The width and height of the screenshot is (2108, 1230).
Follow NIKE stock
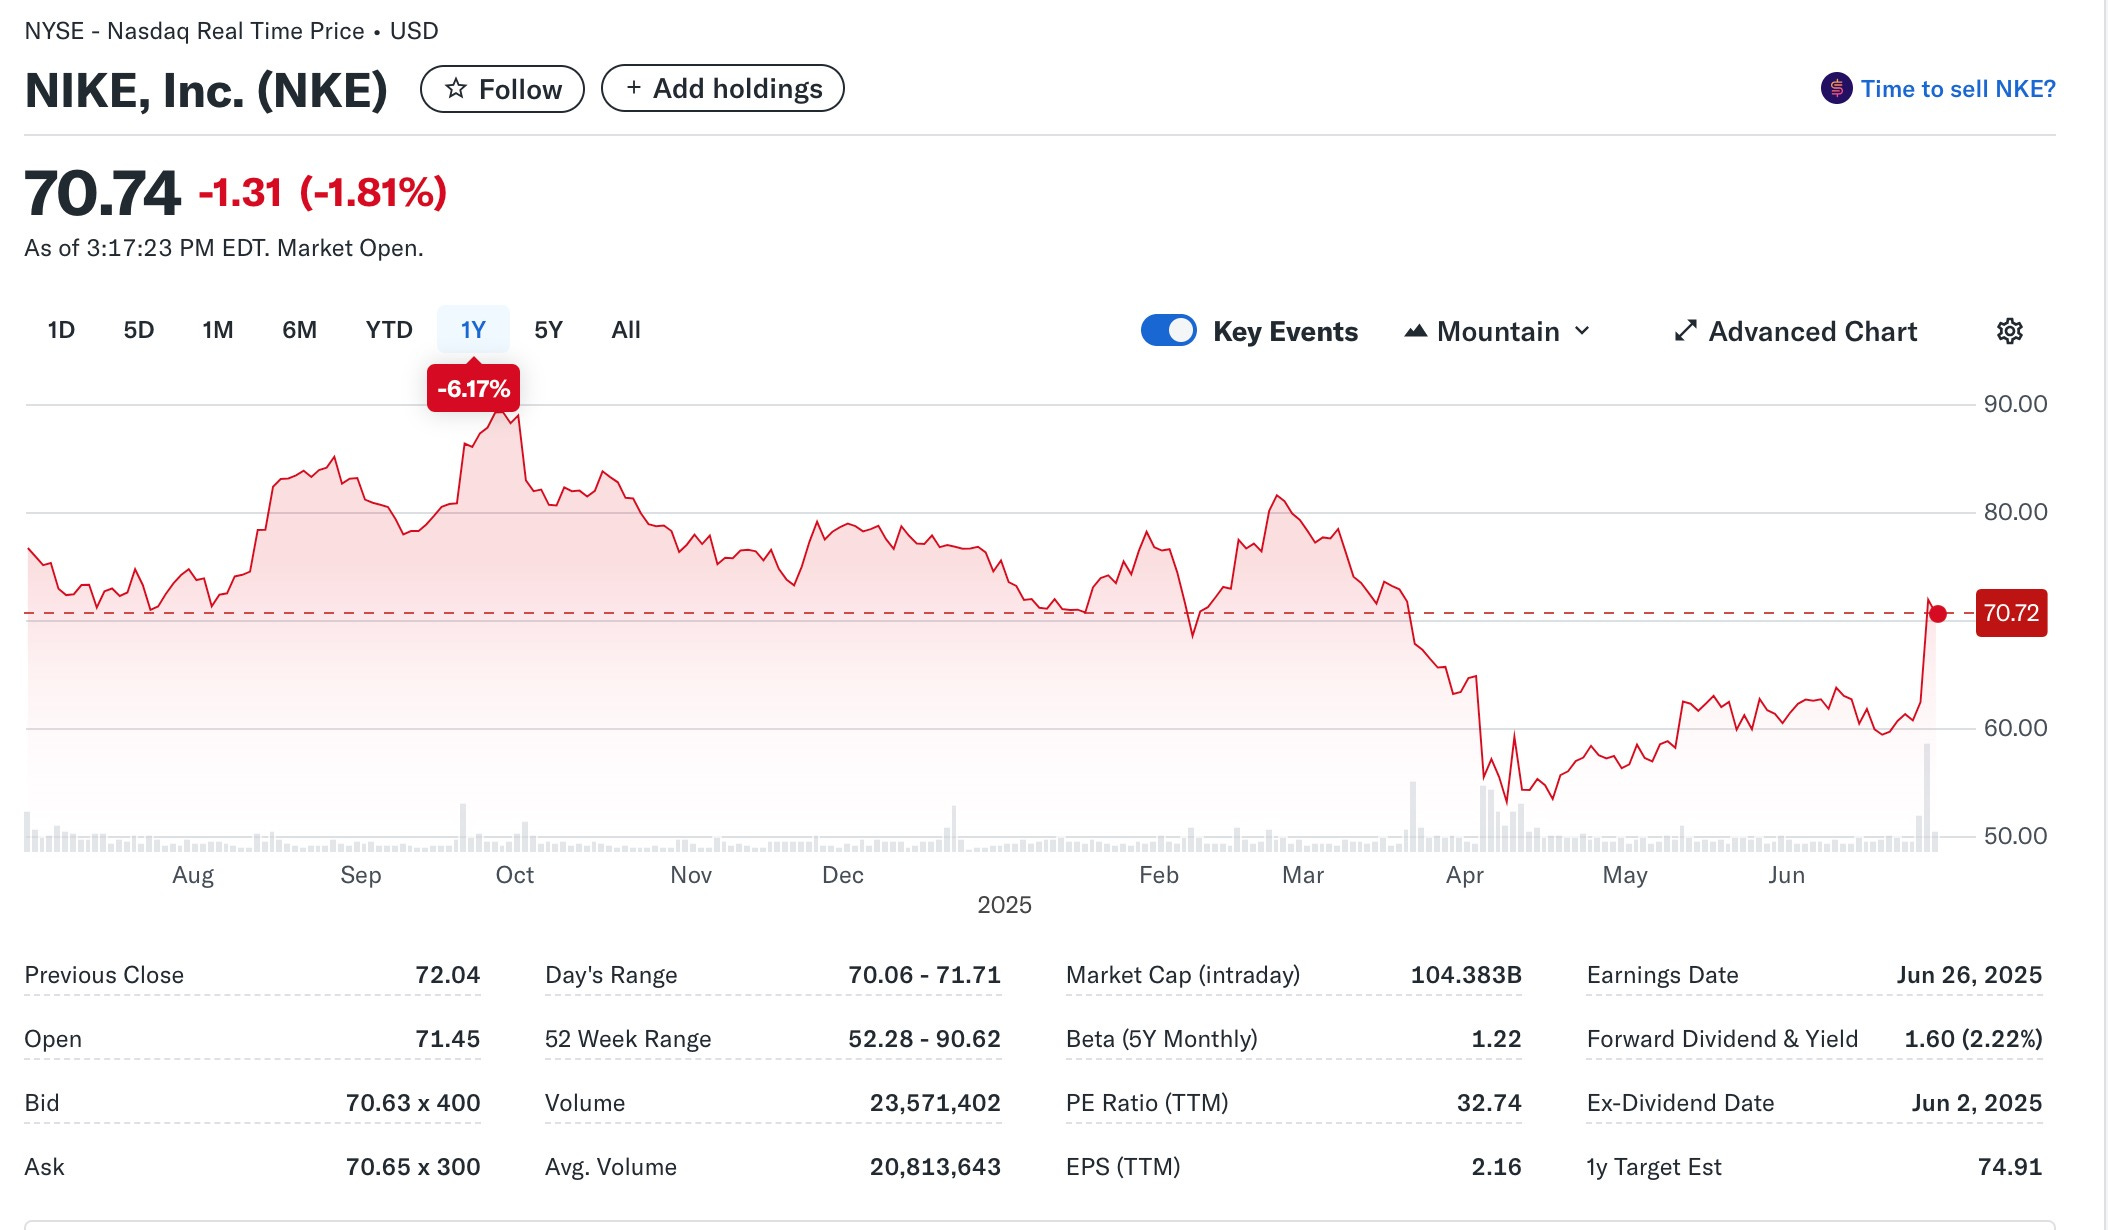point(502,89)
